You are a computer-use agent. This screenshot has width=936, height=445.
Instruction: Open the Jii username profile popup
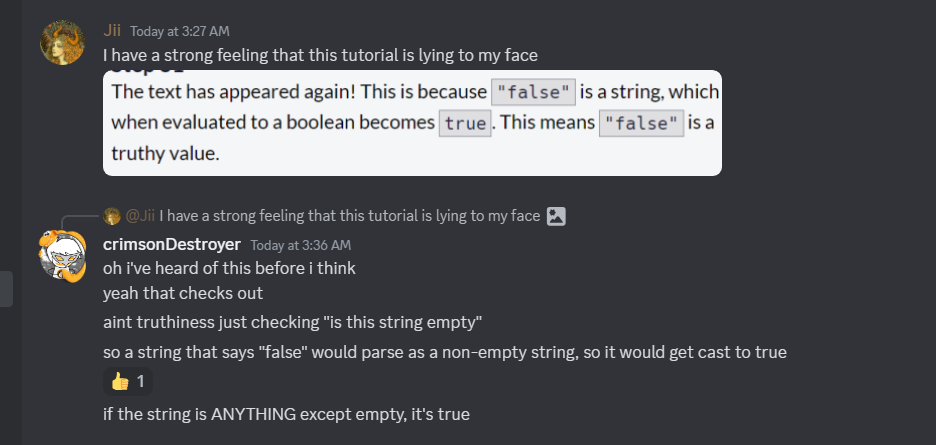[112, 30]
